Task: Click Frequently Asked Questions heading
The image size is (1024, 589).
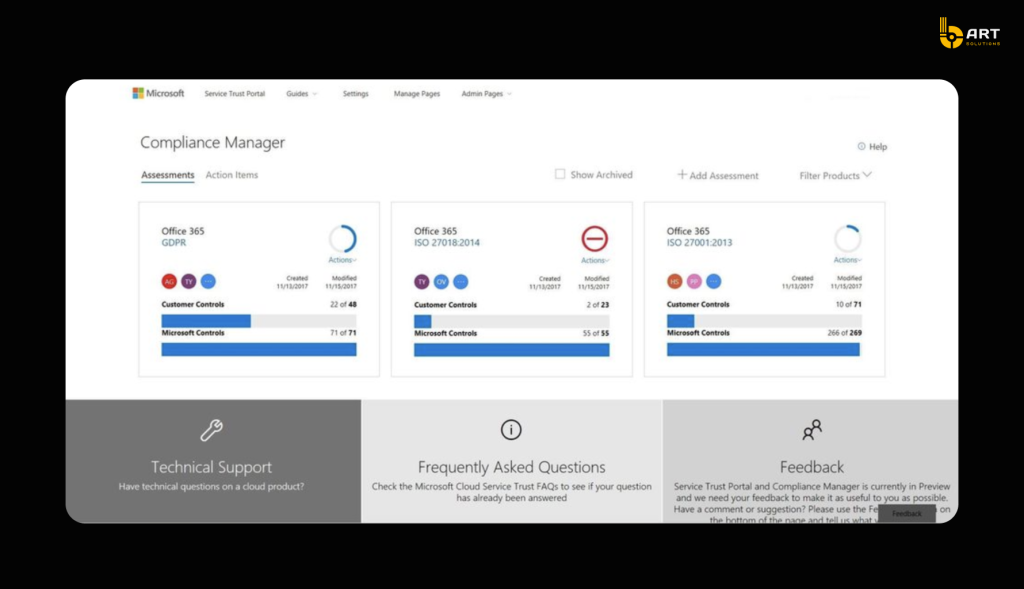Action: (x=511, y=467)
